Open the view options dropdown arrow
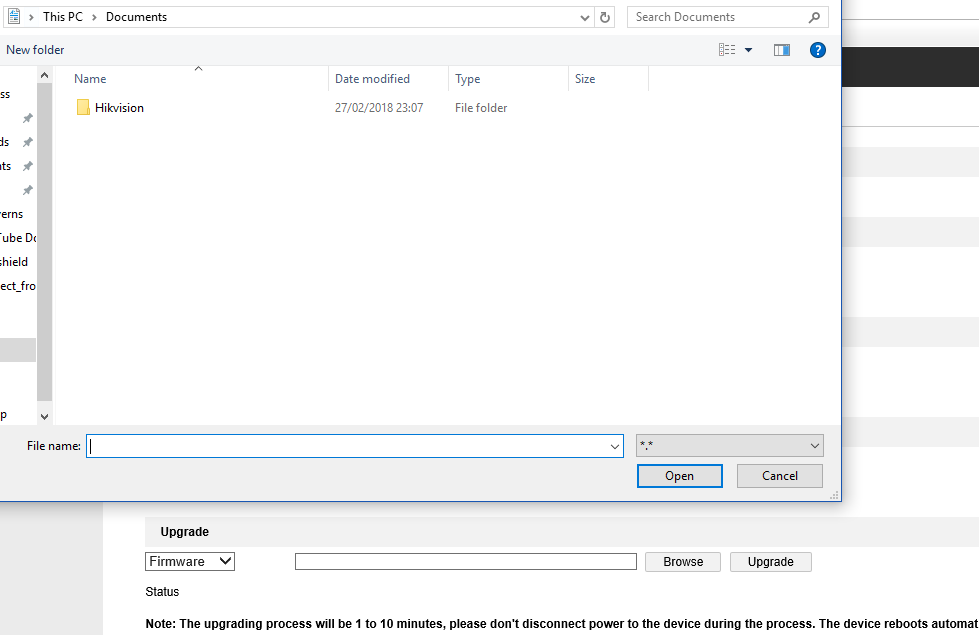The image size is (979, 635). [x=748, y=50]
